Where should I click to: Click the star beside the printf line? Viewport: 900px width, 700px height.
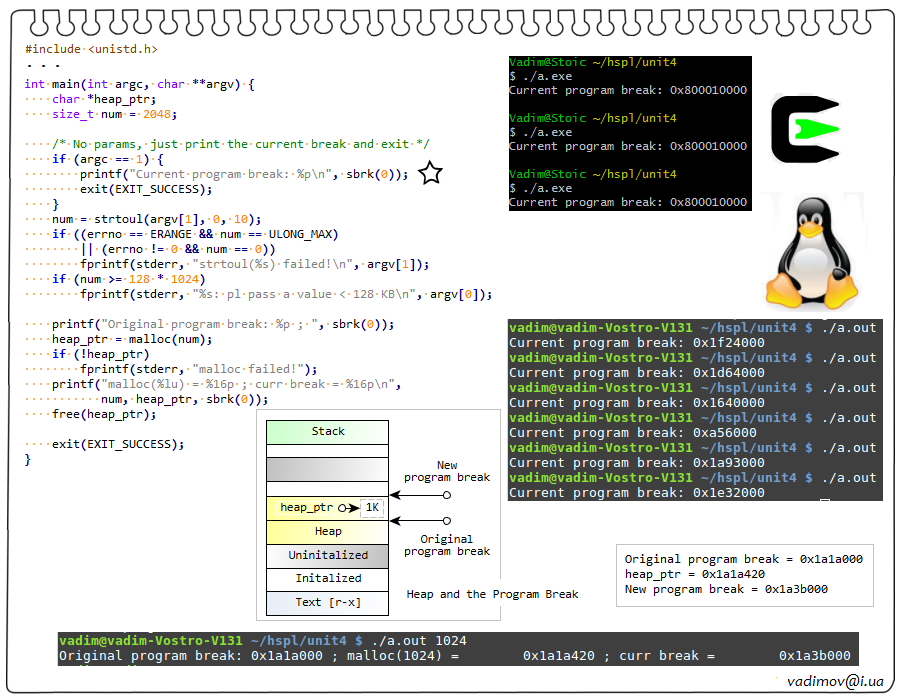pos(430,174)
